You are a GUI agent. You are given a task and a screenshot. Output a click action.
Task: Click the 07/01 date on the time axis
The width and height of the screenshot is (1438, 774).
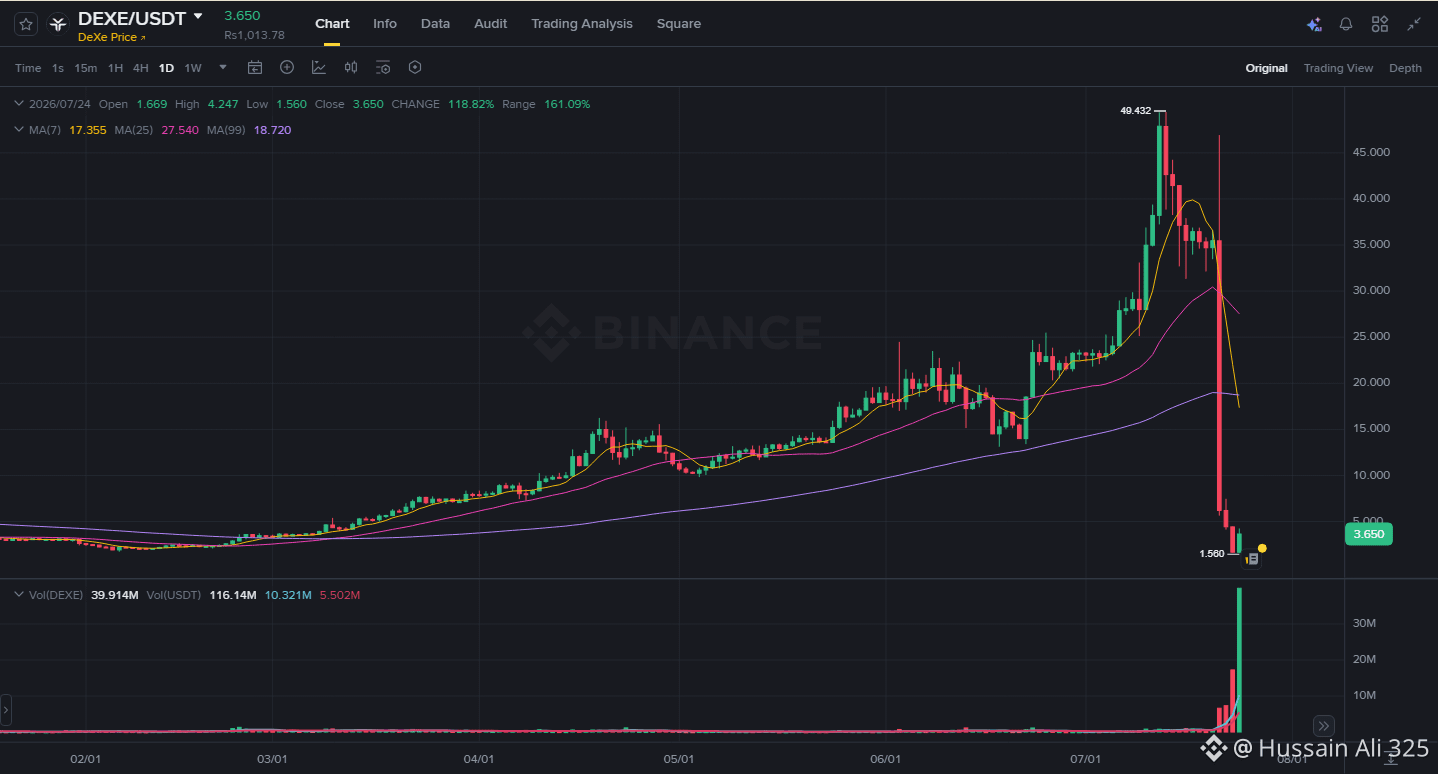[x=1086, y=759]
